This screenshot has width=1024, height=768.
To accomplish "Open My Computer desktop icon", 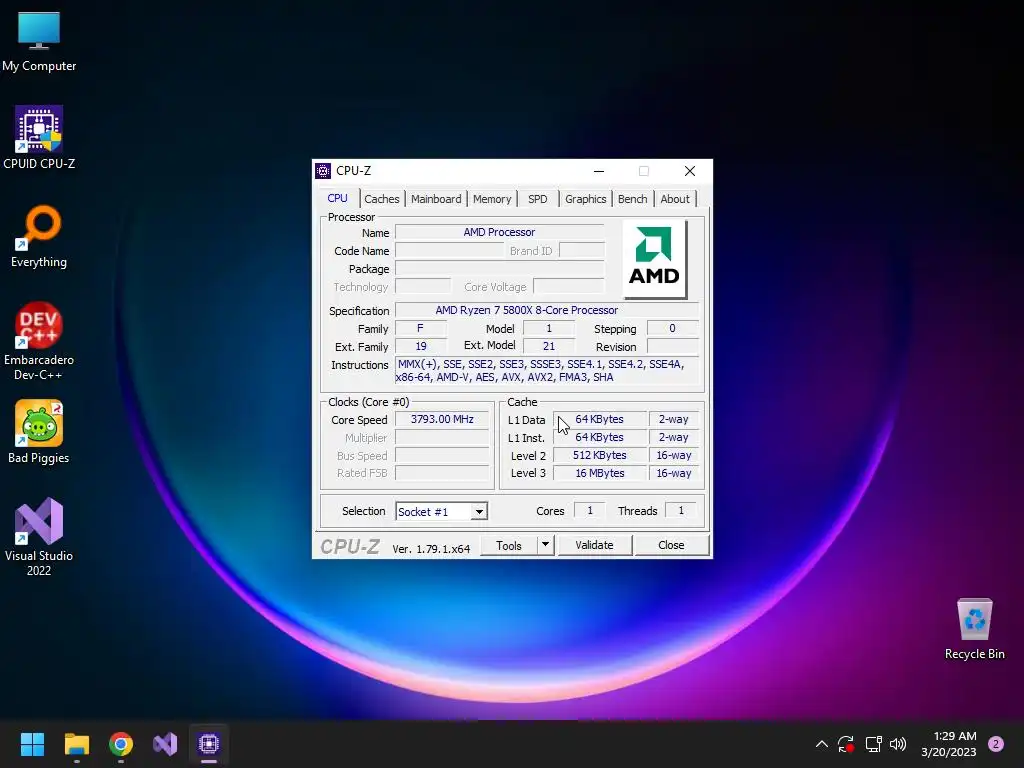I will [39, 41].
